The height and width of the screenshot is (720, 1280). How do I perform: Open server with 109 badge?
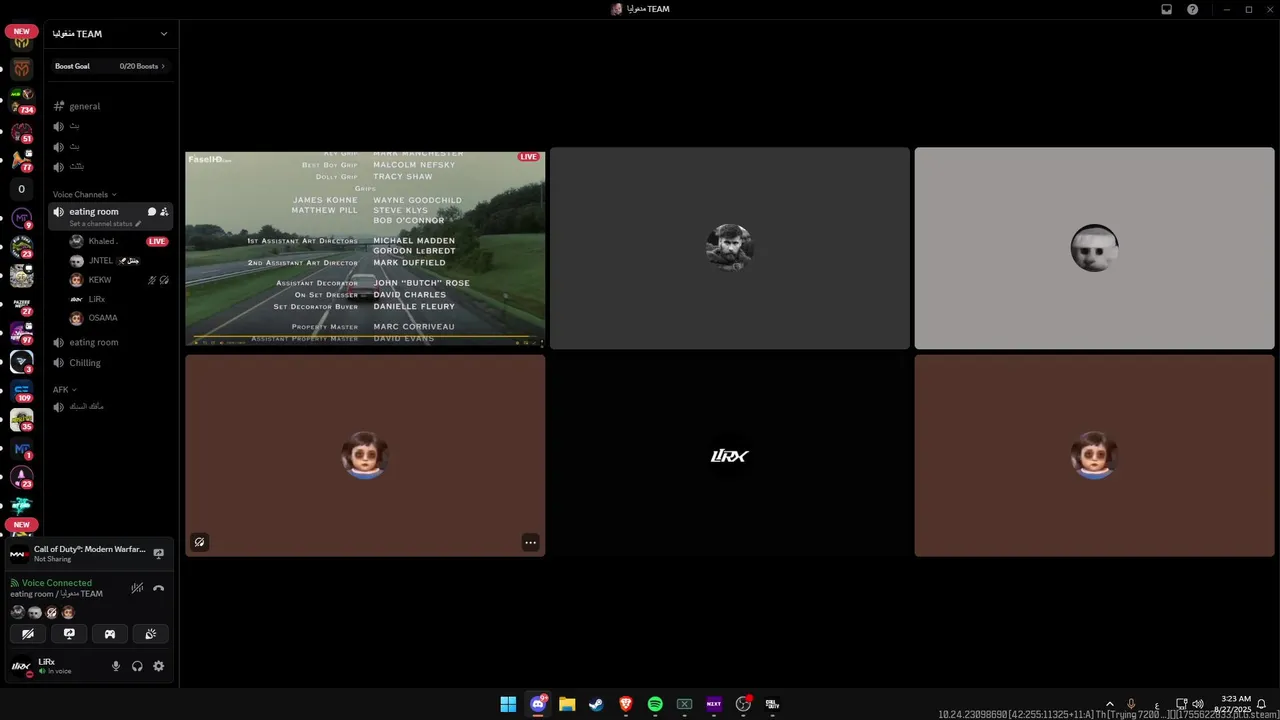(x=22, y=391)
